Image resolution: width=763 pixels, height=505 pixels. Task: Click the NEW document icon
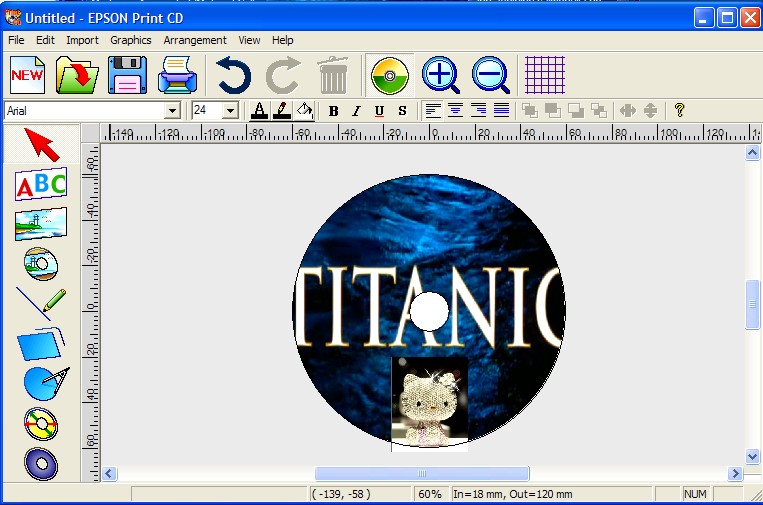(28, 75)
